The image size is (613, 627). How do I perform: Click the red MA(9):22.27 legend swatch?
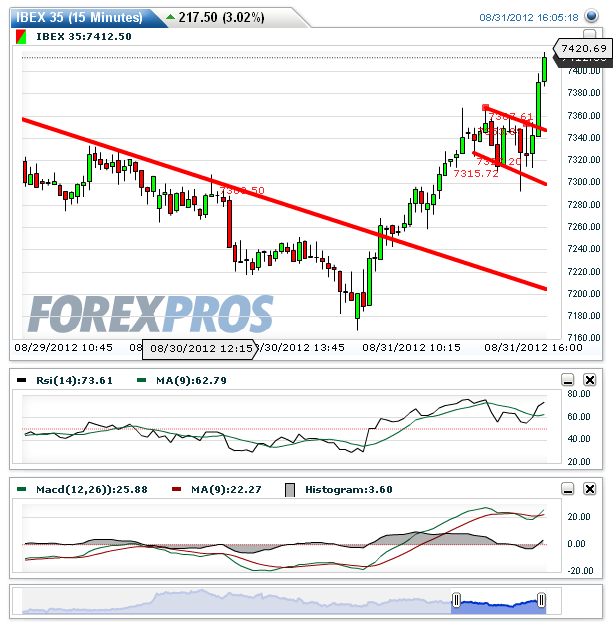click(x=176, y=489)
